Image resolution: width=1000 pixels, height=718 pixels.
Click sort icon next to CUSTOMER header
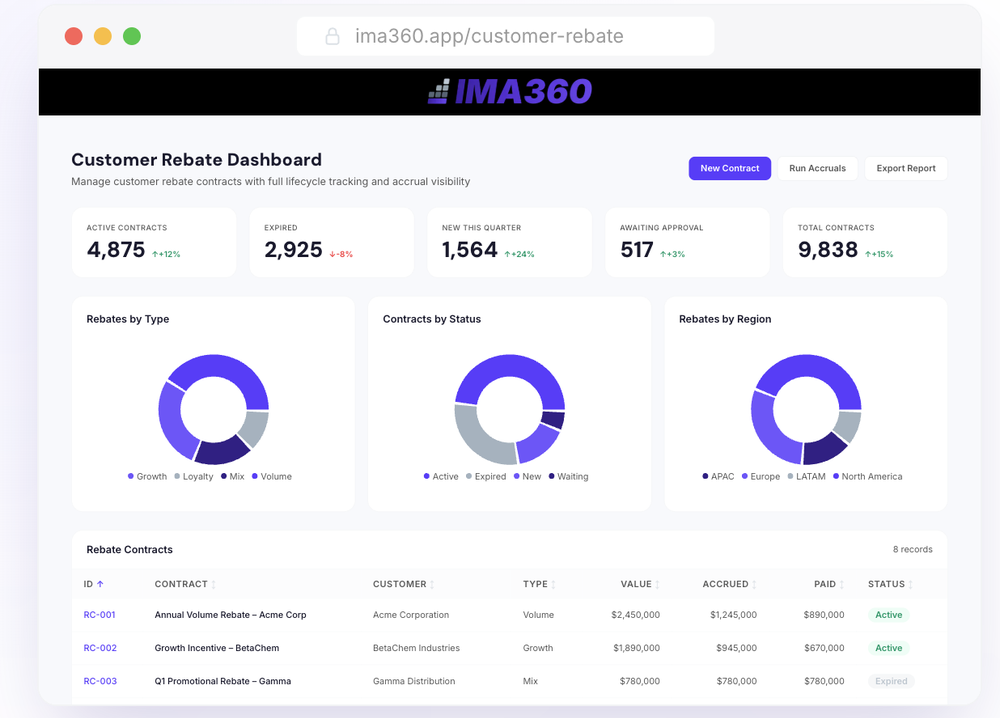432,584
